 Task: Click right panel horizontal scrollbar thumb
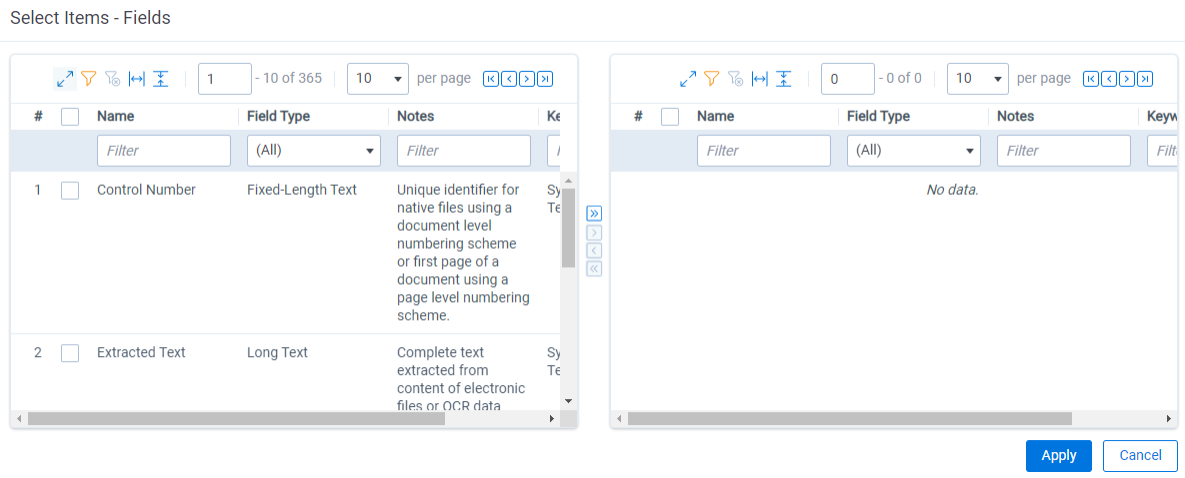click(849, 418)
